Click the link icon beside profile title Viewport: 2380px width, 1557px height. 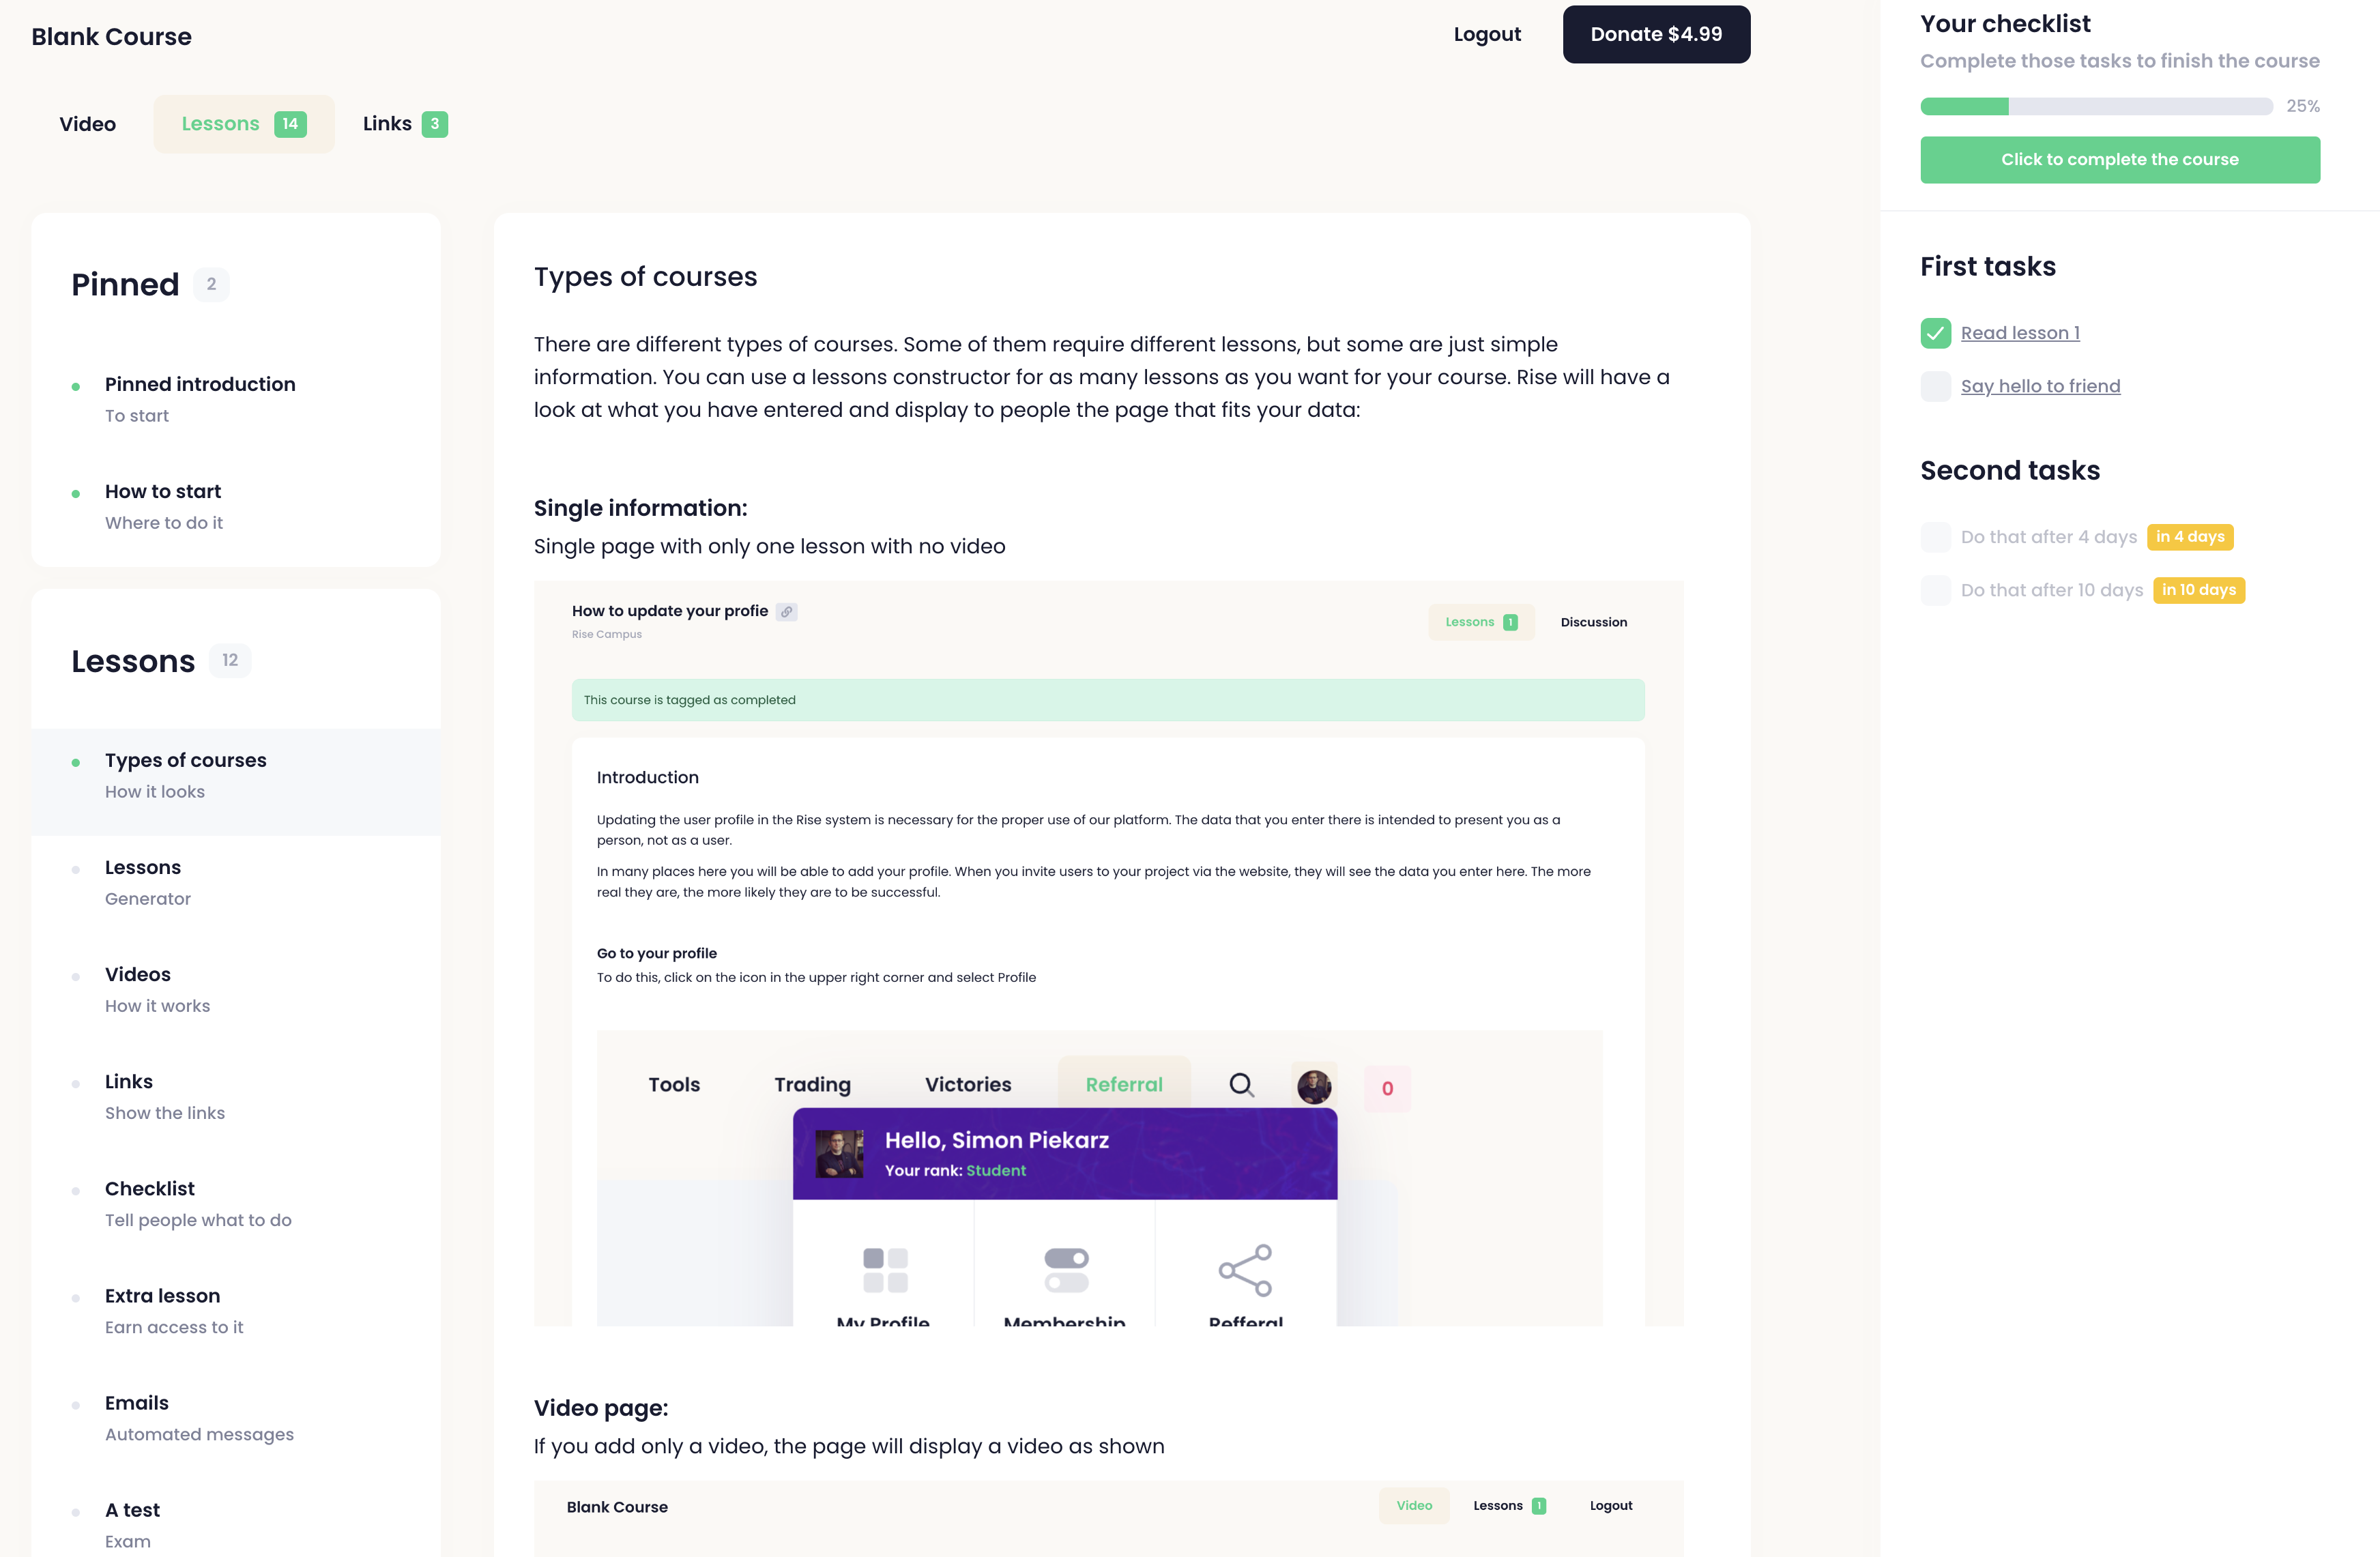787,612
